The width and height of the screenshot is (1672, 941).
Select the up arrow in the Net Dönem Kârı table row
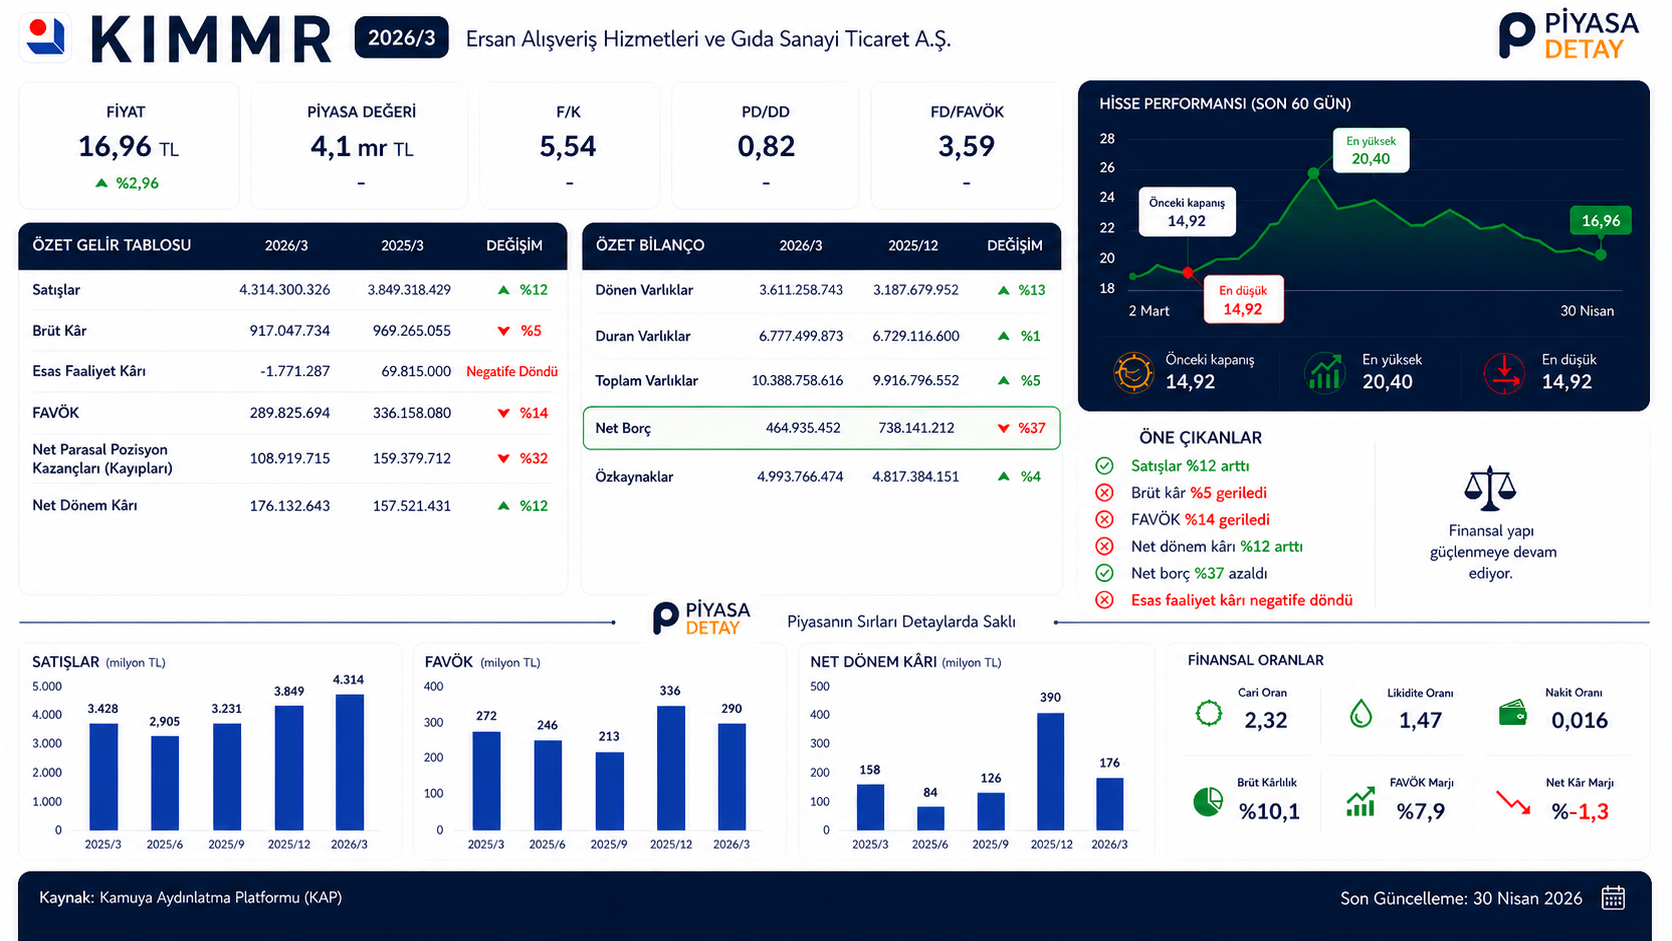[x=504, y=506]
